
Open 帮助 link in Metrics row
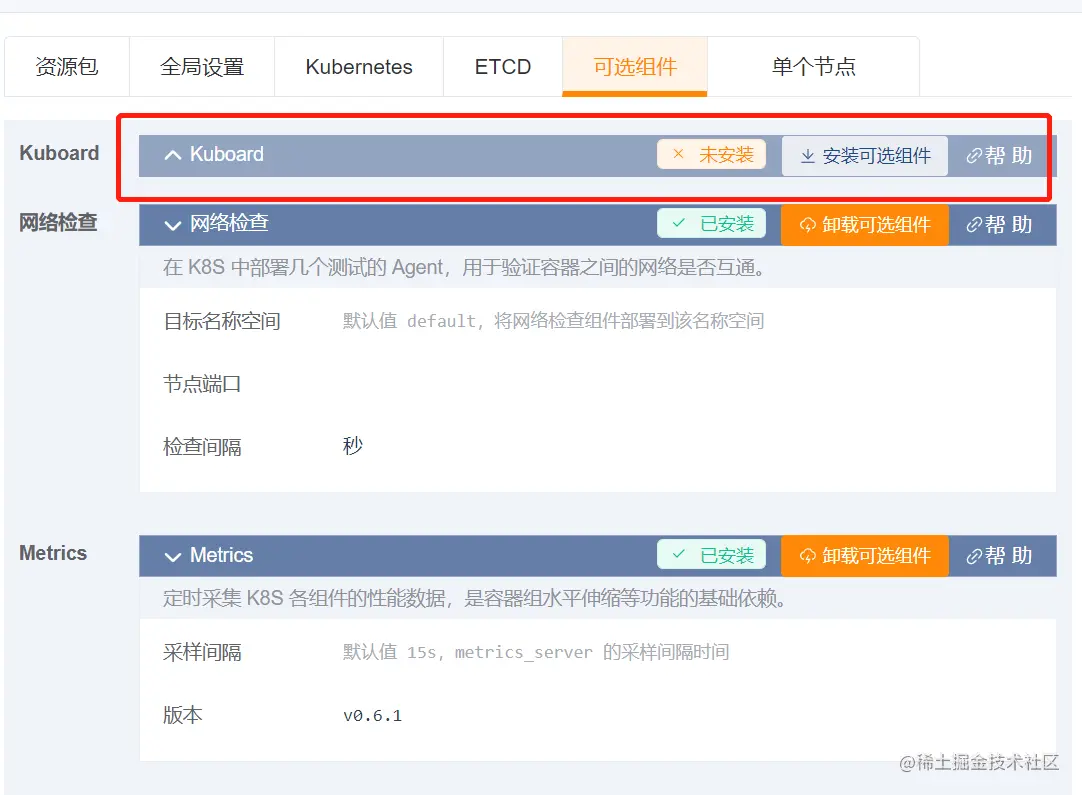click(999, 556)
